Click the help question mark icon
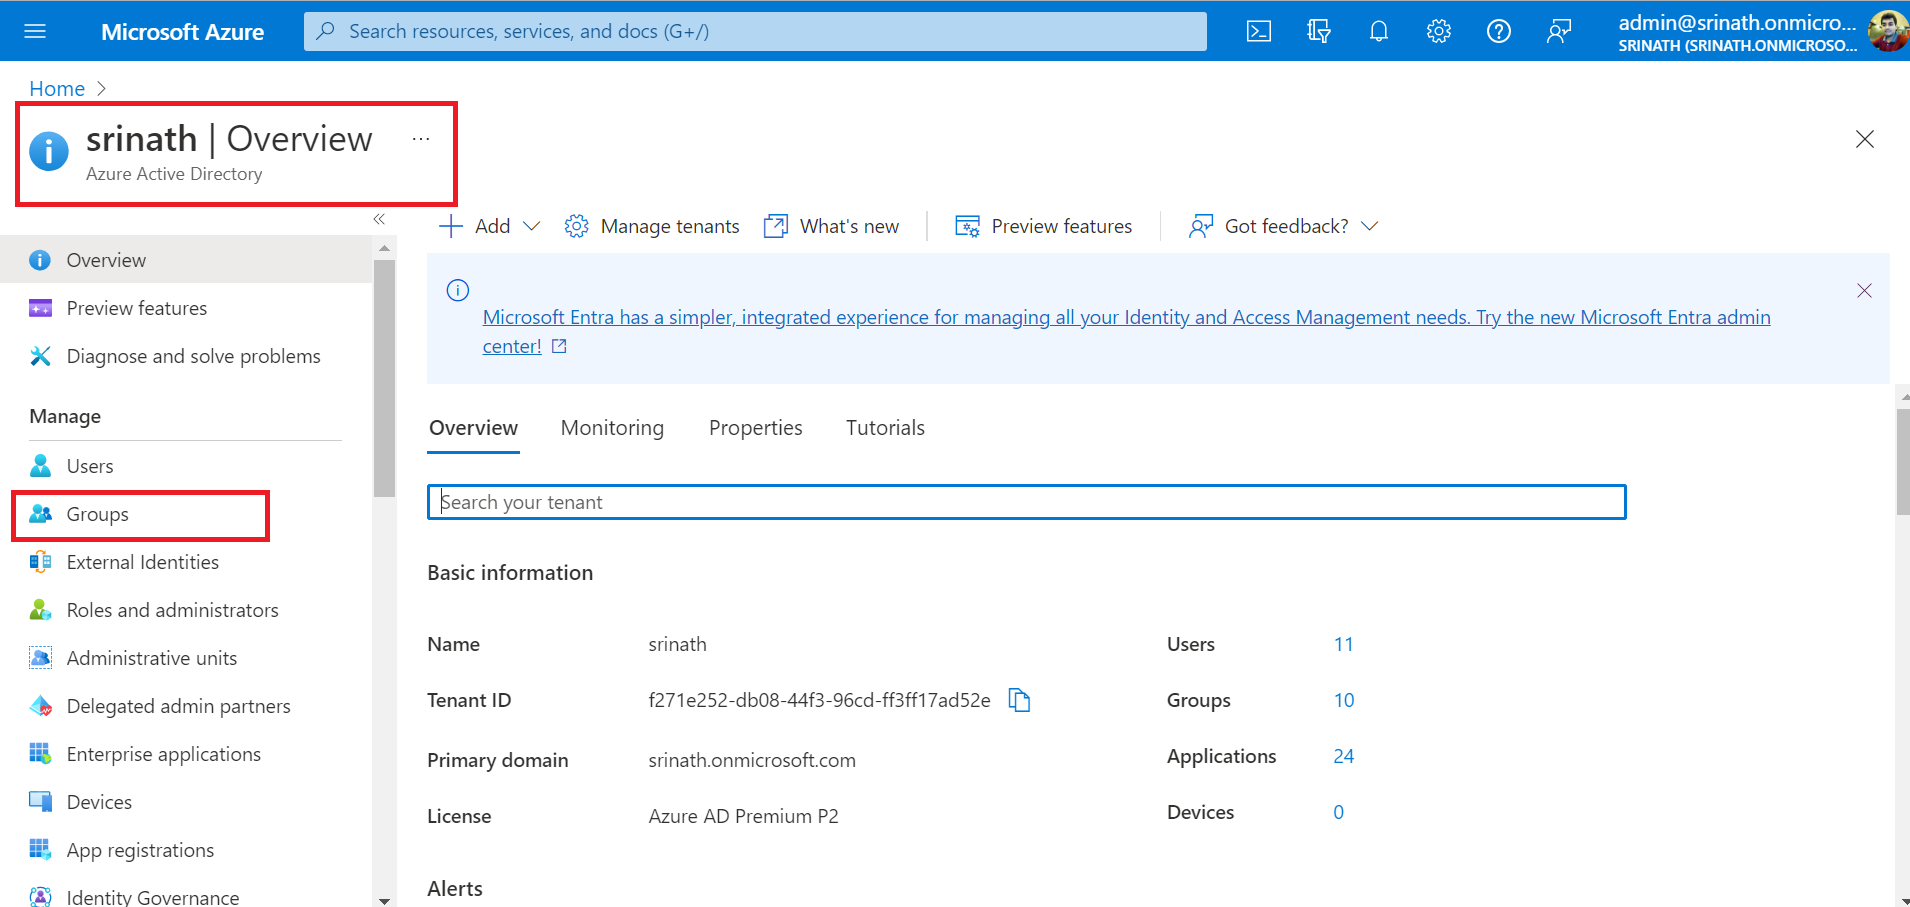Screen dimensions: 1910x907 click(x=1498, y=31)
